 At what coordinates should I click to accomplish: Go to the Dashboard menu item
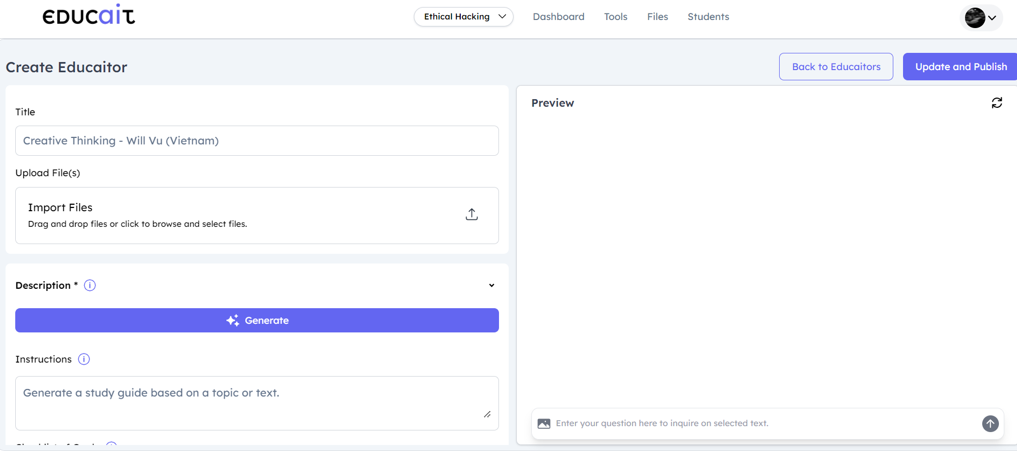tap(558, 17)
